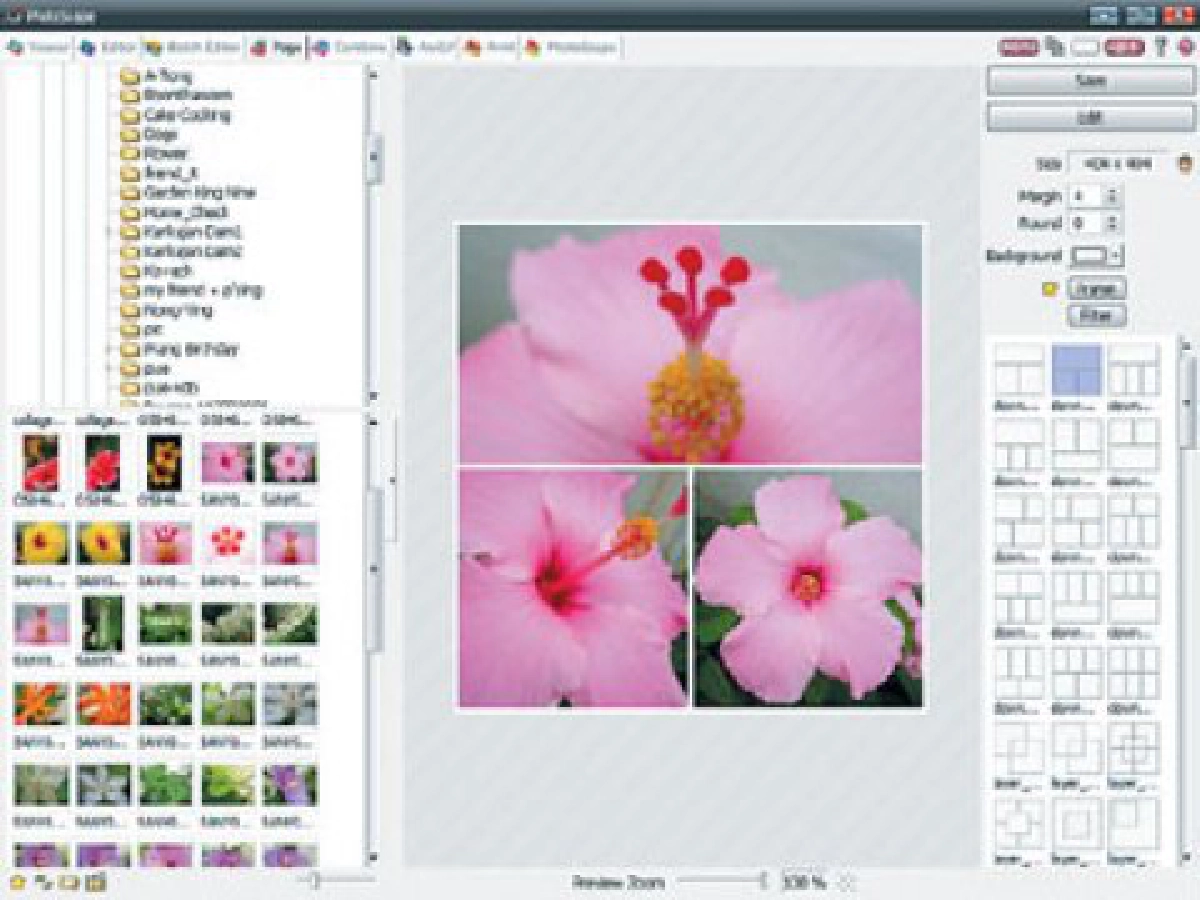Adjust the Preview Zoom slider

(x=763, y=881)
